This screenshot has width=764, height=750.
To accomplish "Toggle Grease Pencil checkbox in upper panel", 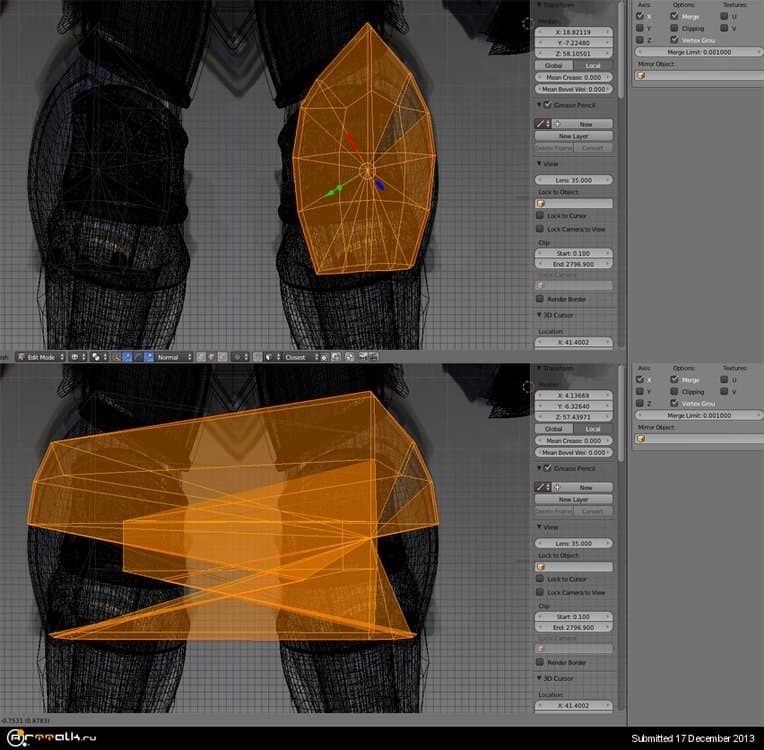I will 548,105.
